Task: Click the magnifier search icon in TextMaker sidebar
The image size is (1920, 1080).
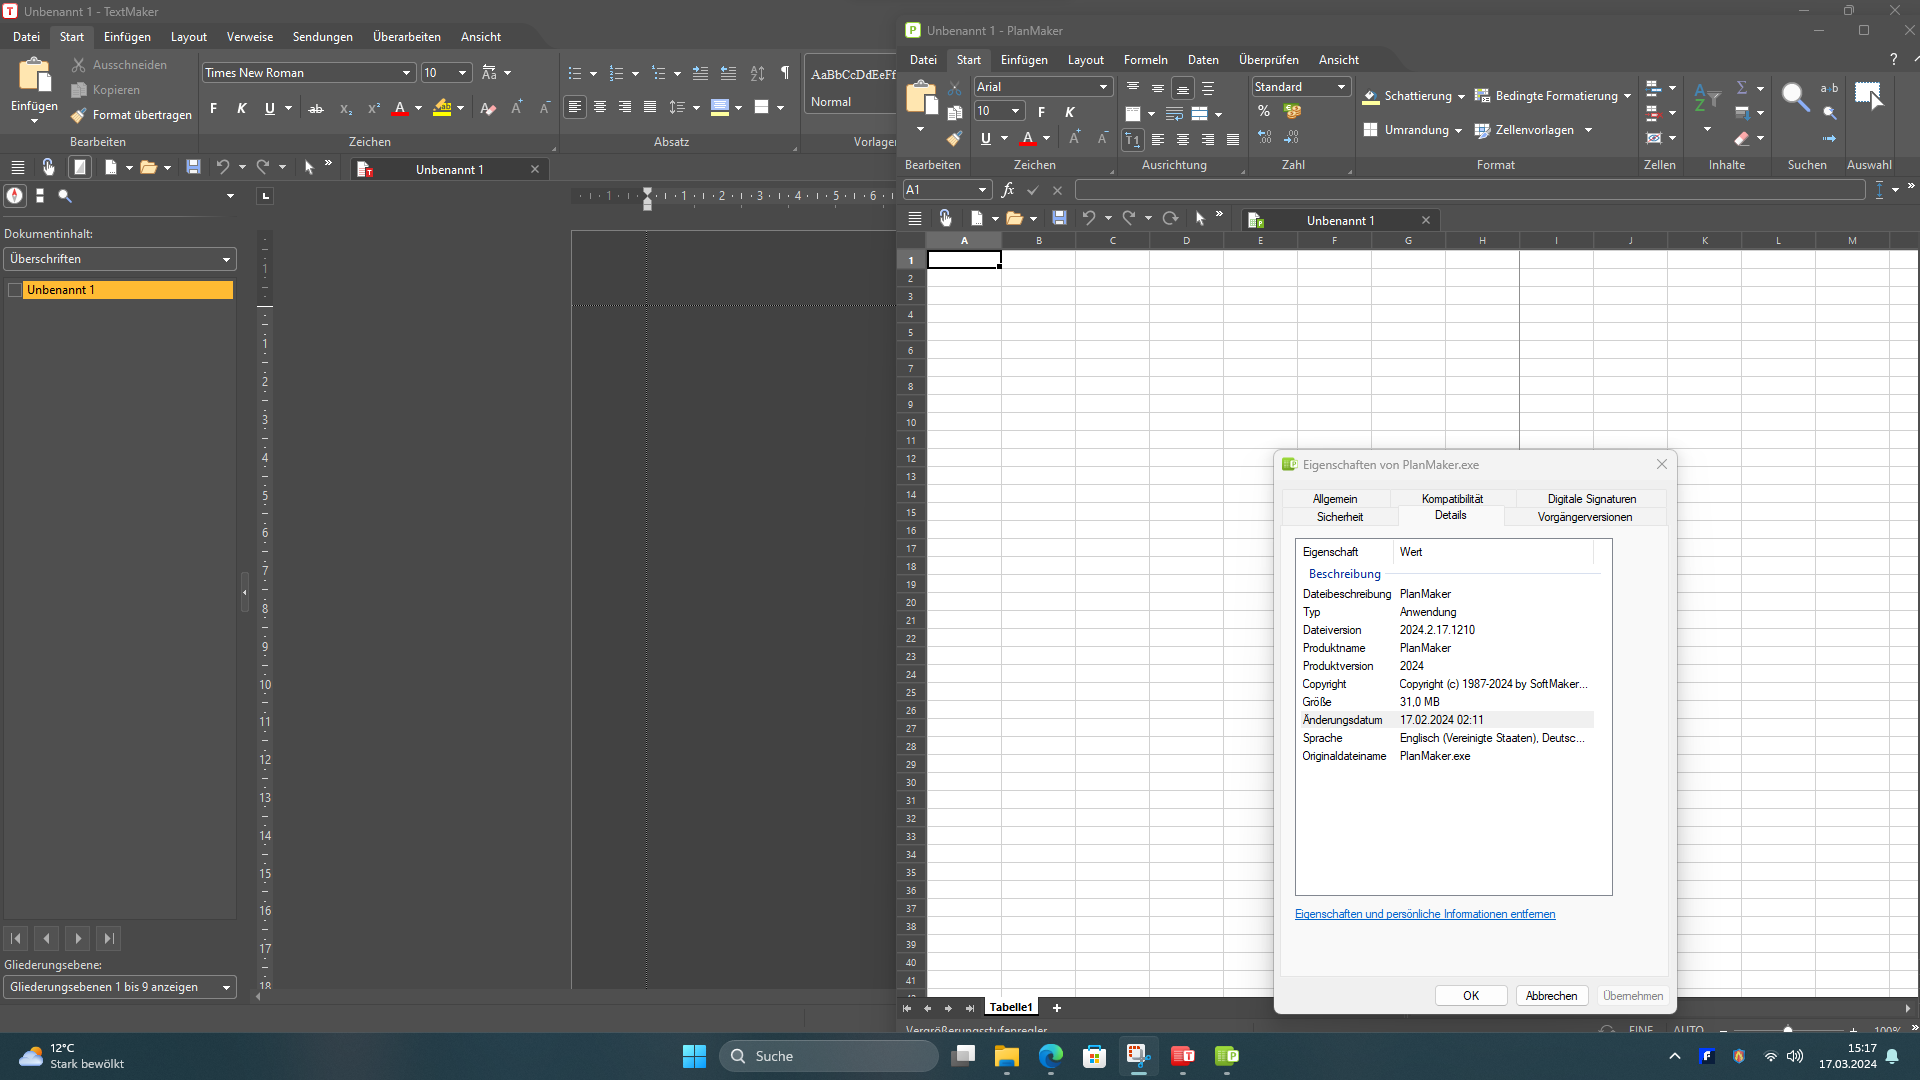Action: point(65,196)
